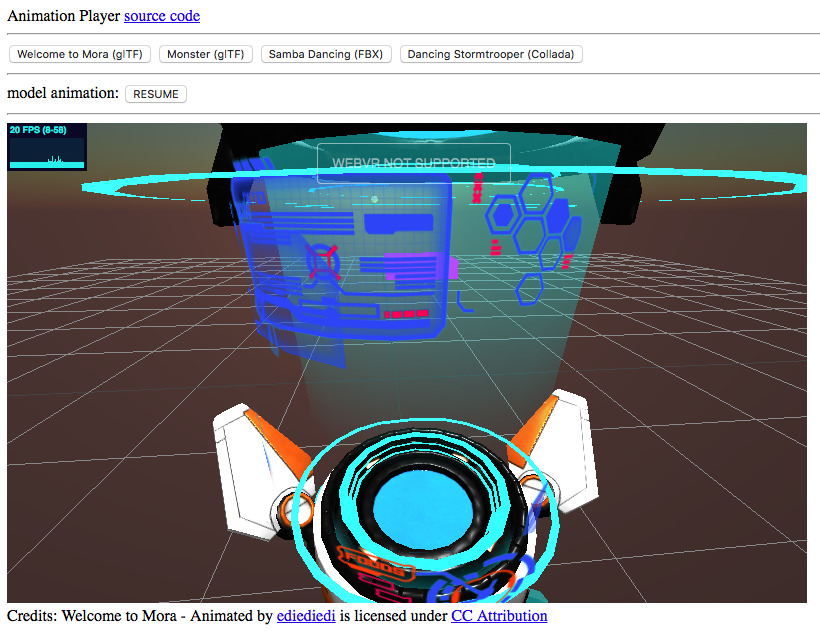Select the Samba Dancing (FBX) model
820x631 pixels.
[326, 54]
